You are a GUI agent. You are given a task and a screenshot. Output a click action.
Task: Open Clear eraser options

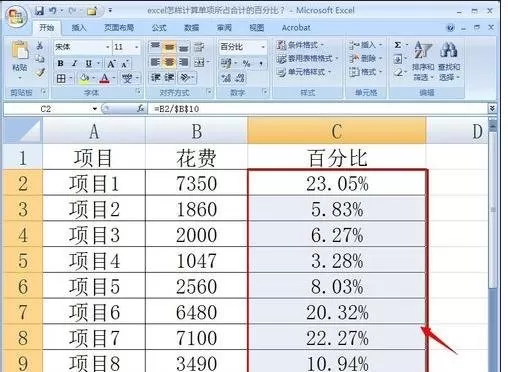tap(397, 72)
